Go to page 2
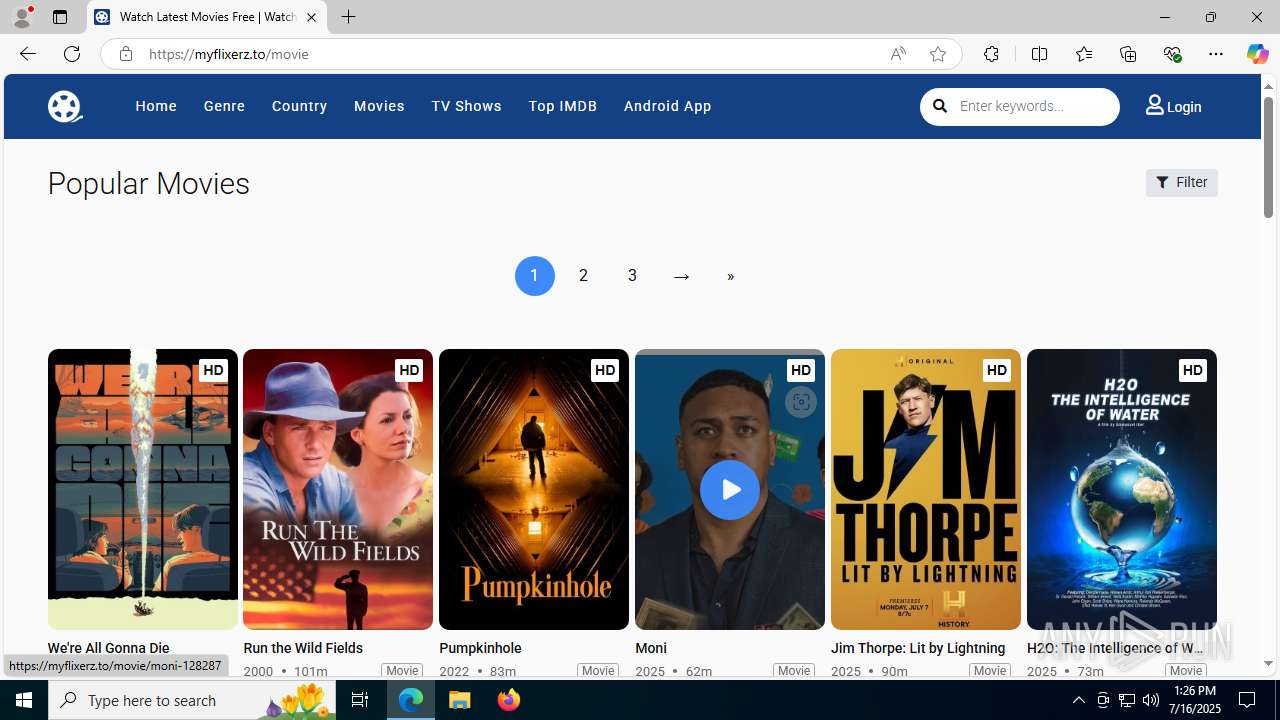The width and height of the screenshot is (1280, 720). (583, 276)
